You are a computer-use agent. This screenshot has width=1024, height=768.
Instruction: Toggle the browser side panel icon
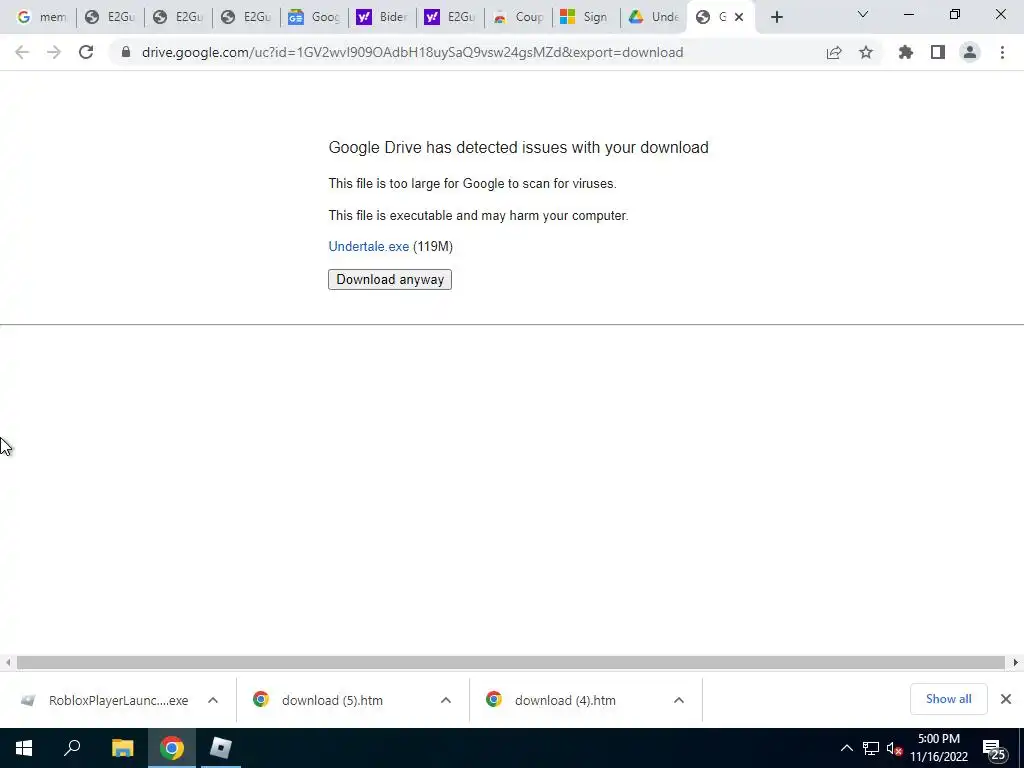[938, 52]
